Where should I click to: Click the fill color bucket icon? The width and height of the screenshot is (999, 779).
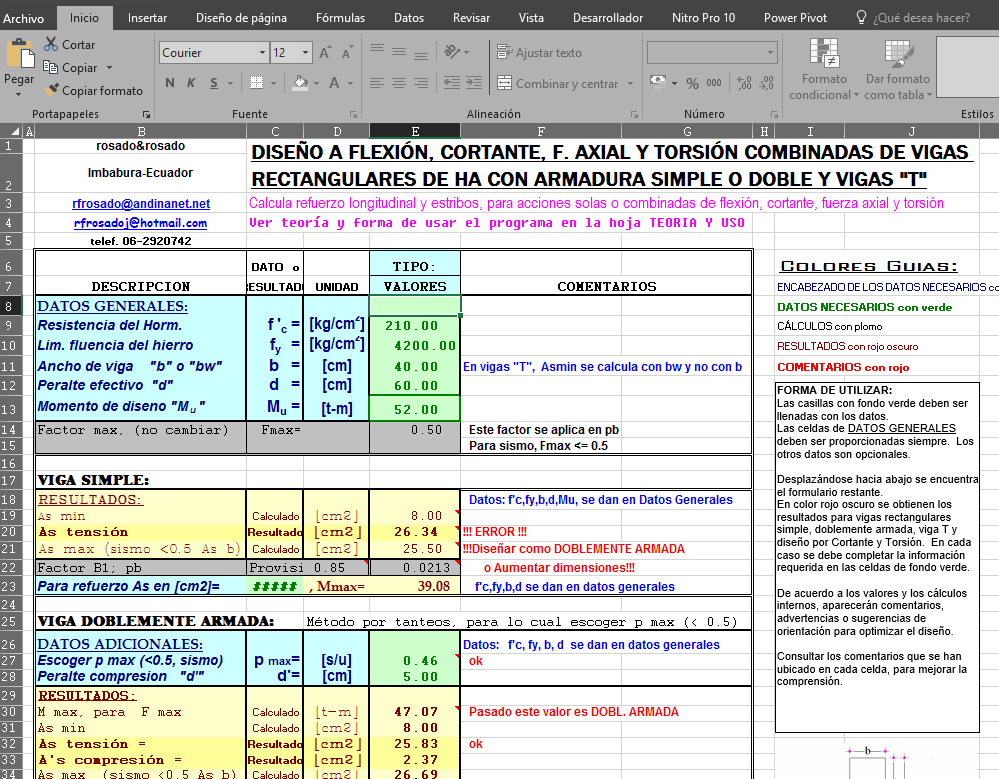click(300, 83)
